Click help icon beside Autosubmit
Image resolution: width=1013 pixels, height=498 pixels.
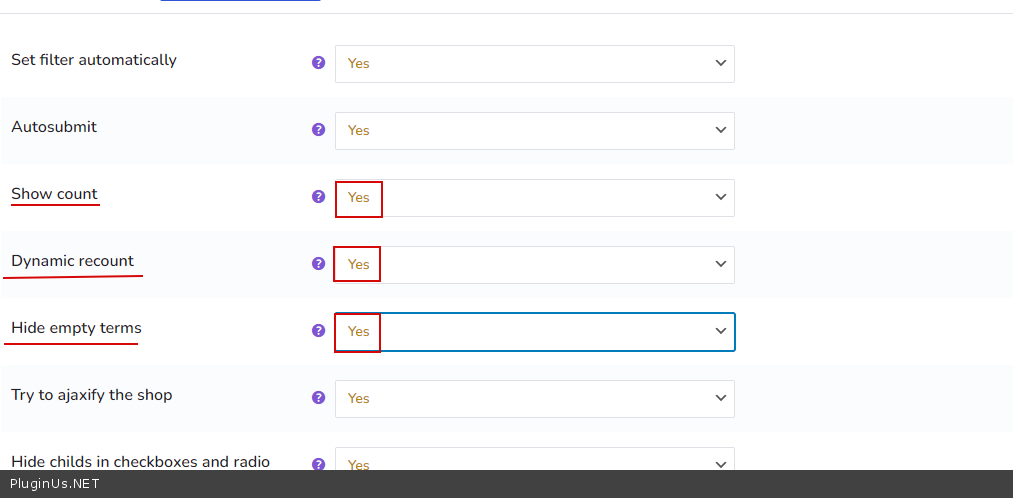(318, 129)
